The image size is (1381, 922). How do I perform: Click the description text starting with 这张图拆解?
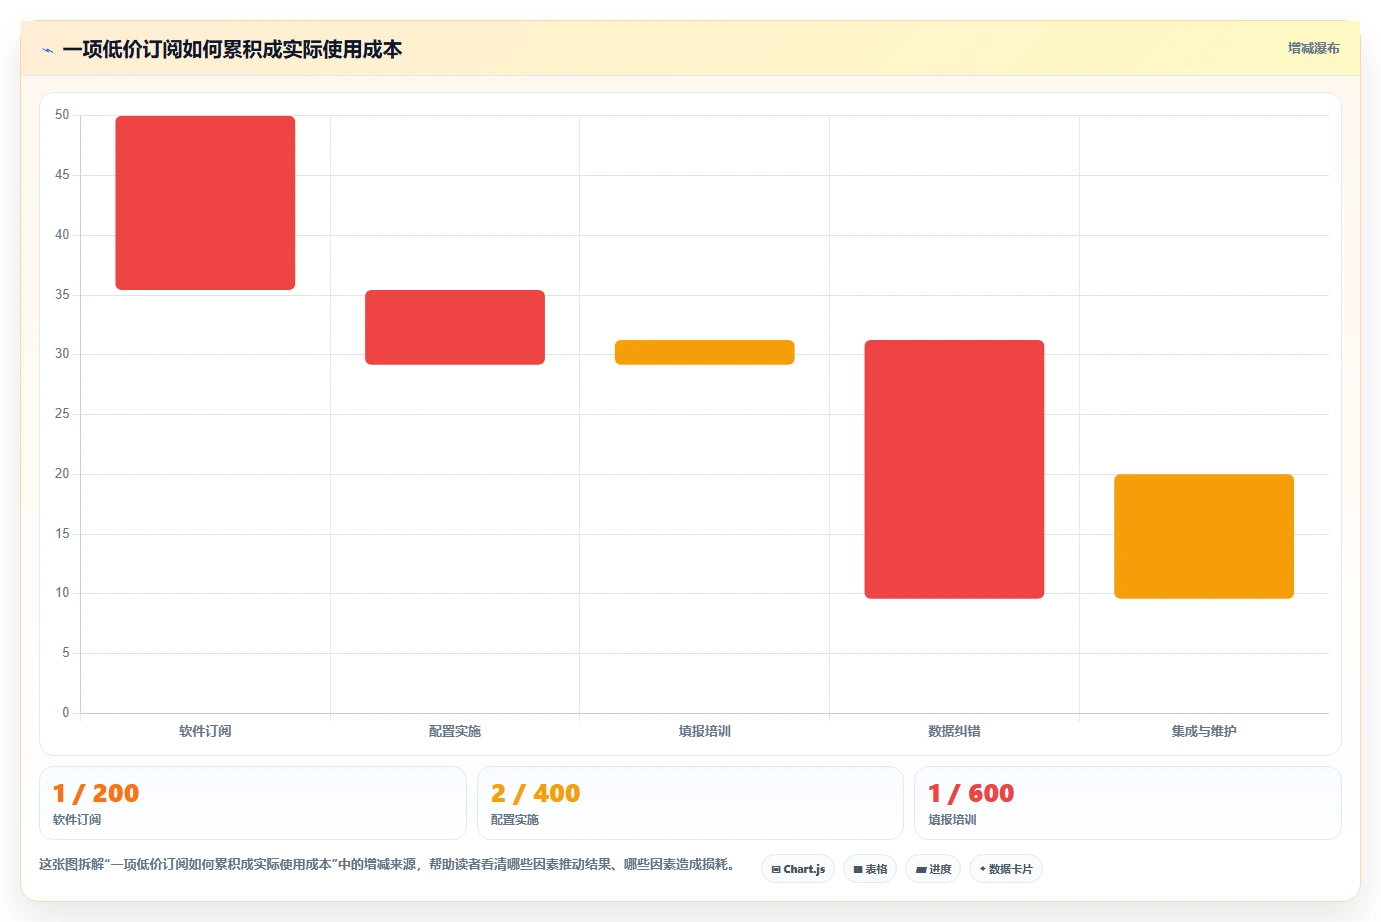(387, 864)
